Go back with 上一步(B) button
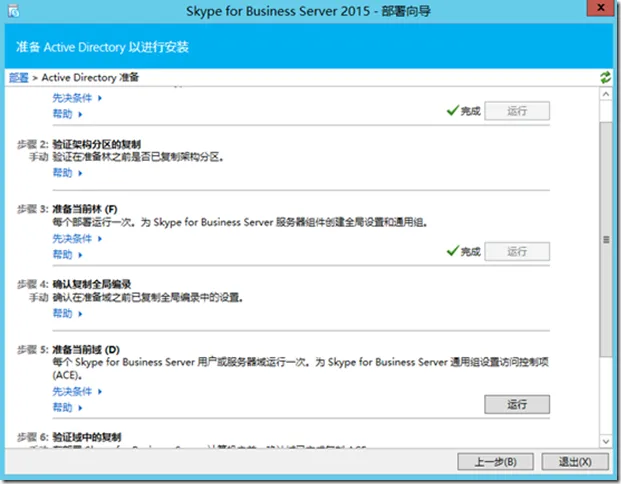The width and height of the screenshot is (621, 484). pos(495,462)
